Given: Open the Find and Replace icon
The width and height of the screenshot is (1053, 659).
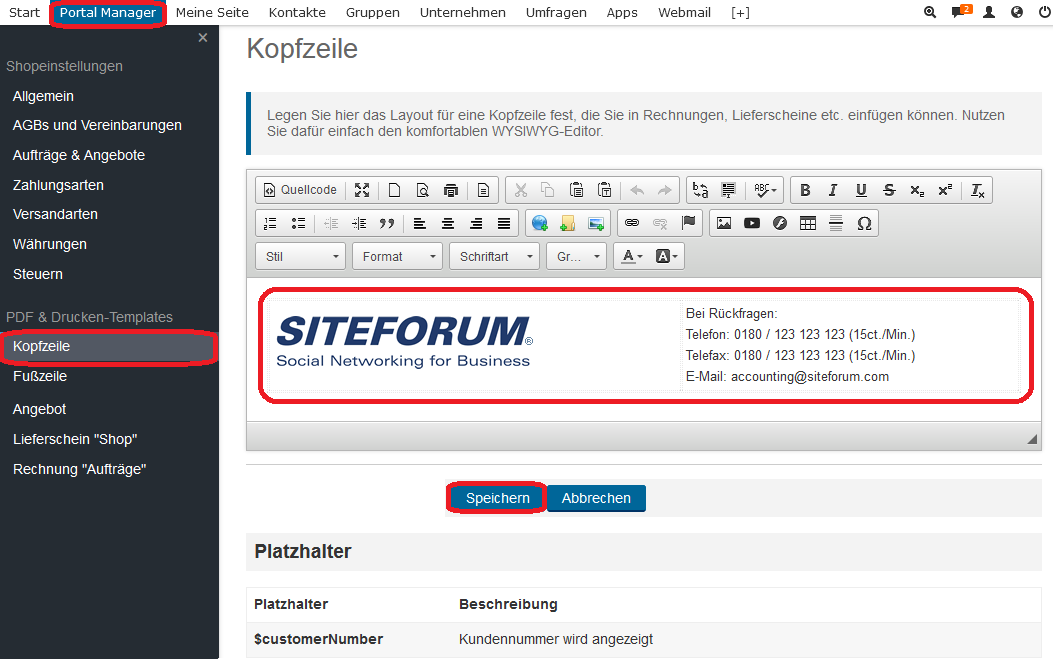Looking at the screenshot, I should pos(700,190).
